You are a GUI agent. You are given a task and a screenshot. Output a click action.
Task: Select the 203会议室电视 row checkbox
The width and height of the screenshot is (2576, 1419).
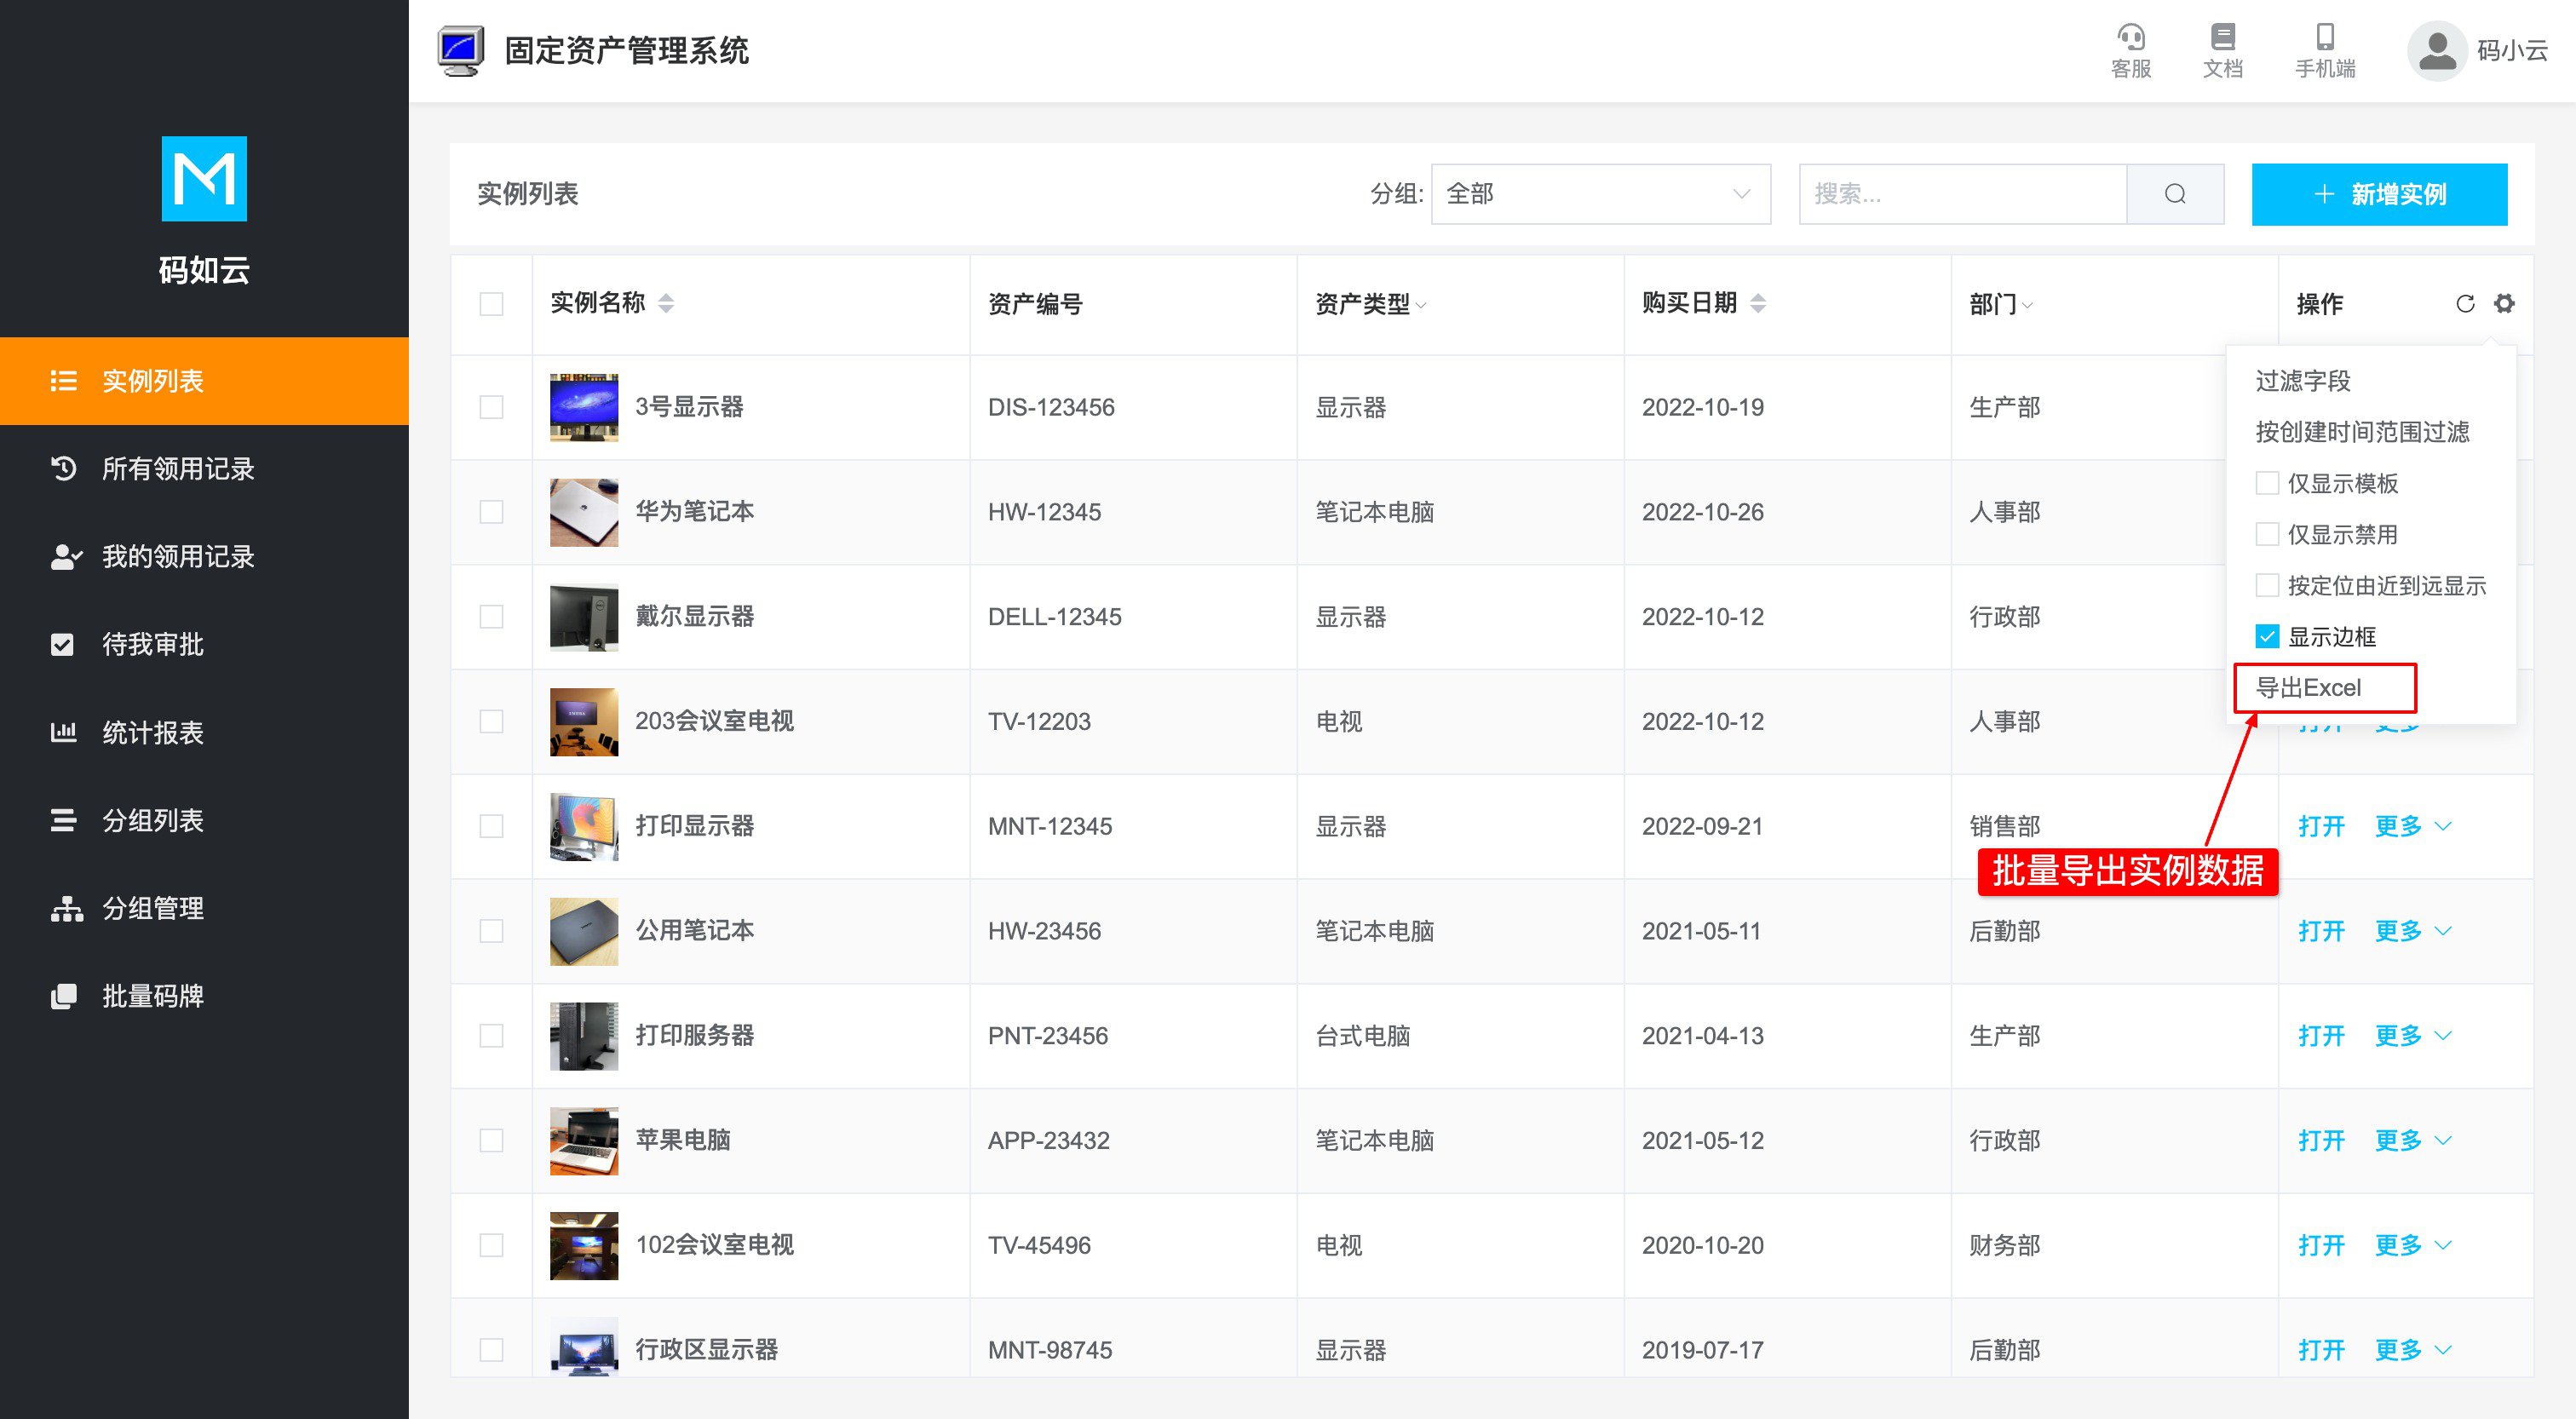[x=491, y=721]
